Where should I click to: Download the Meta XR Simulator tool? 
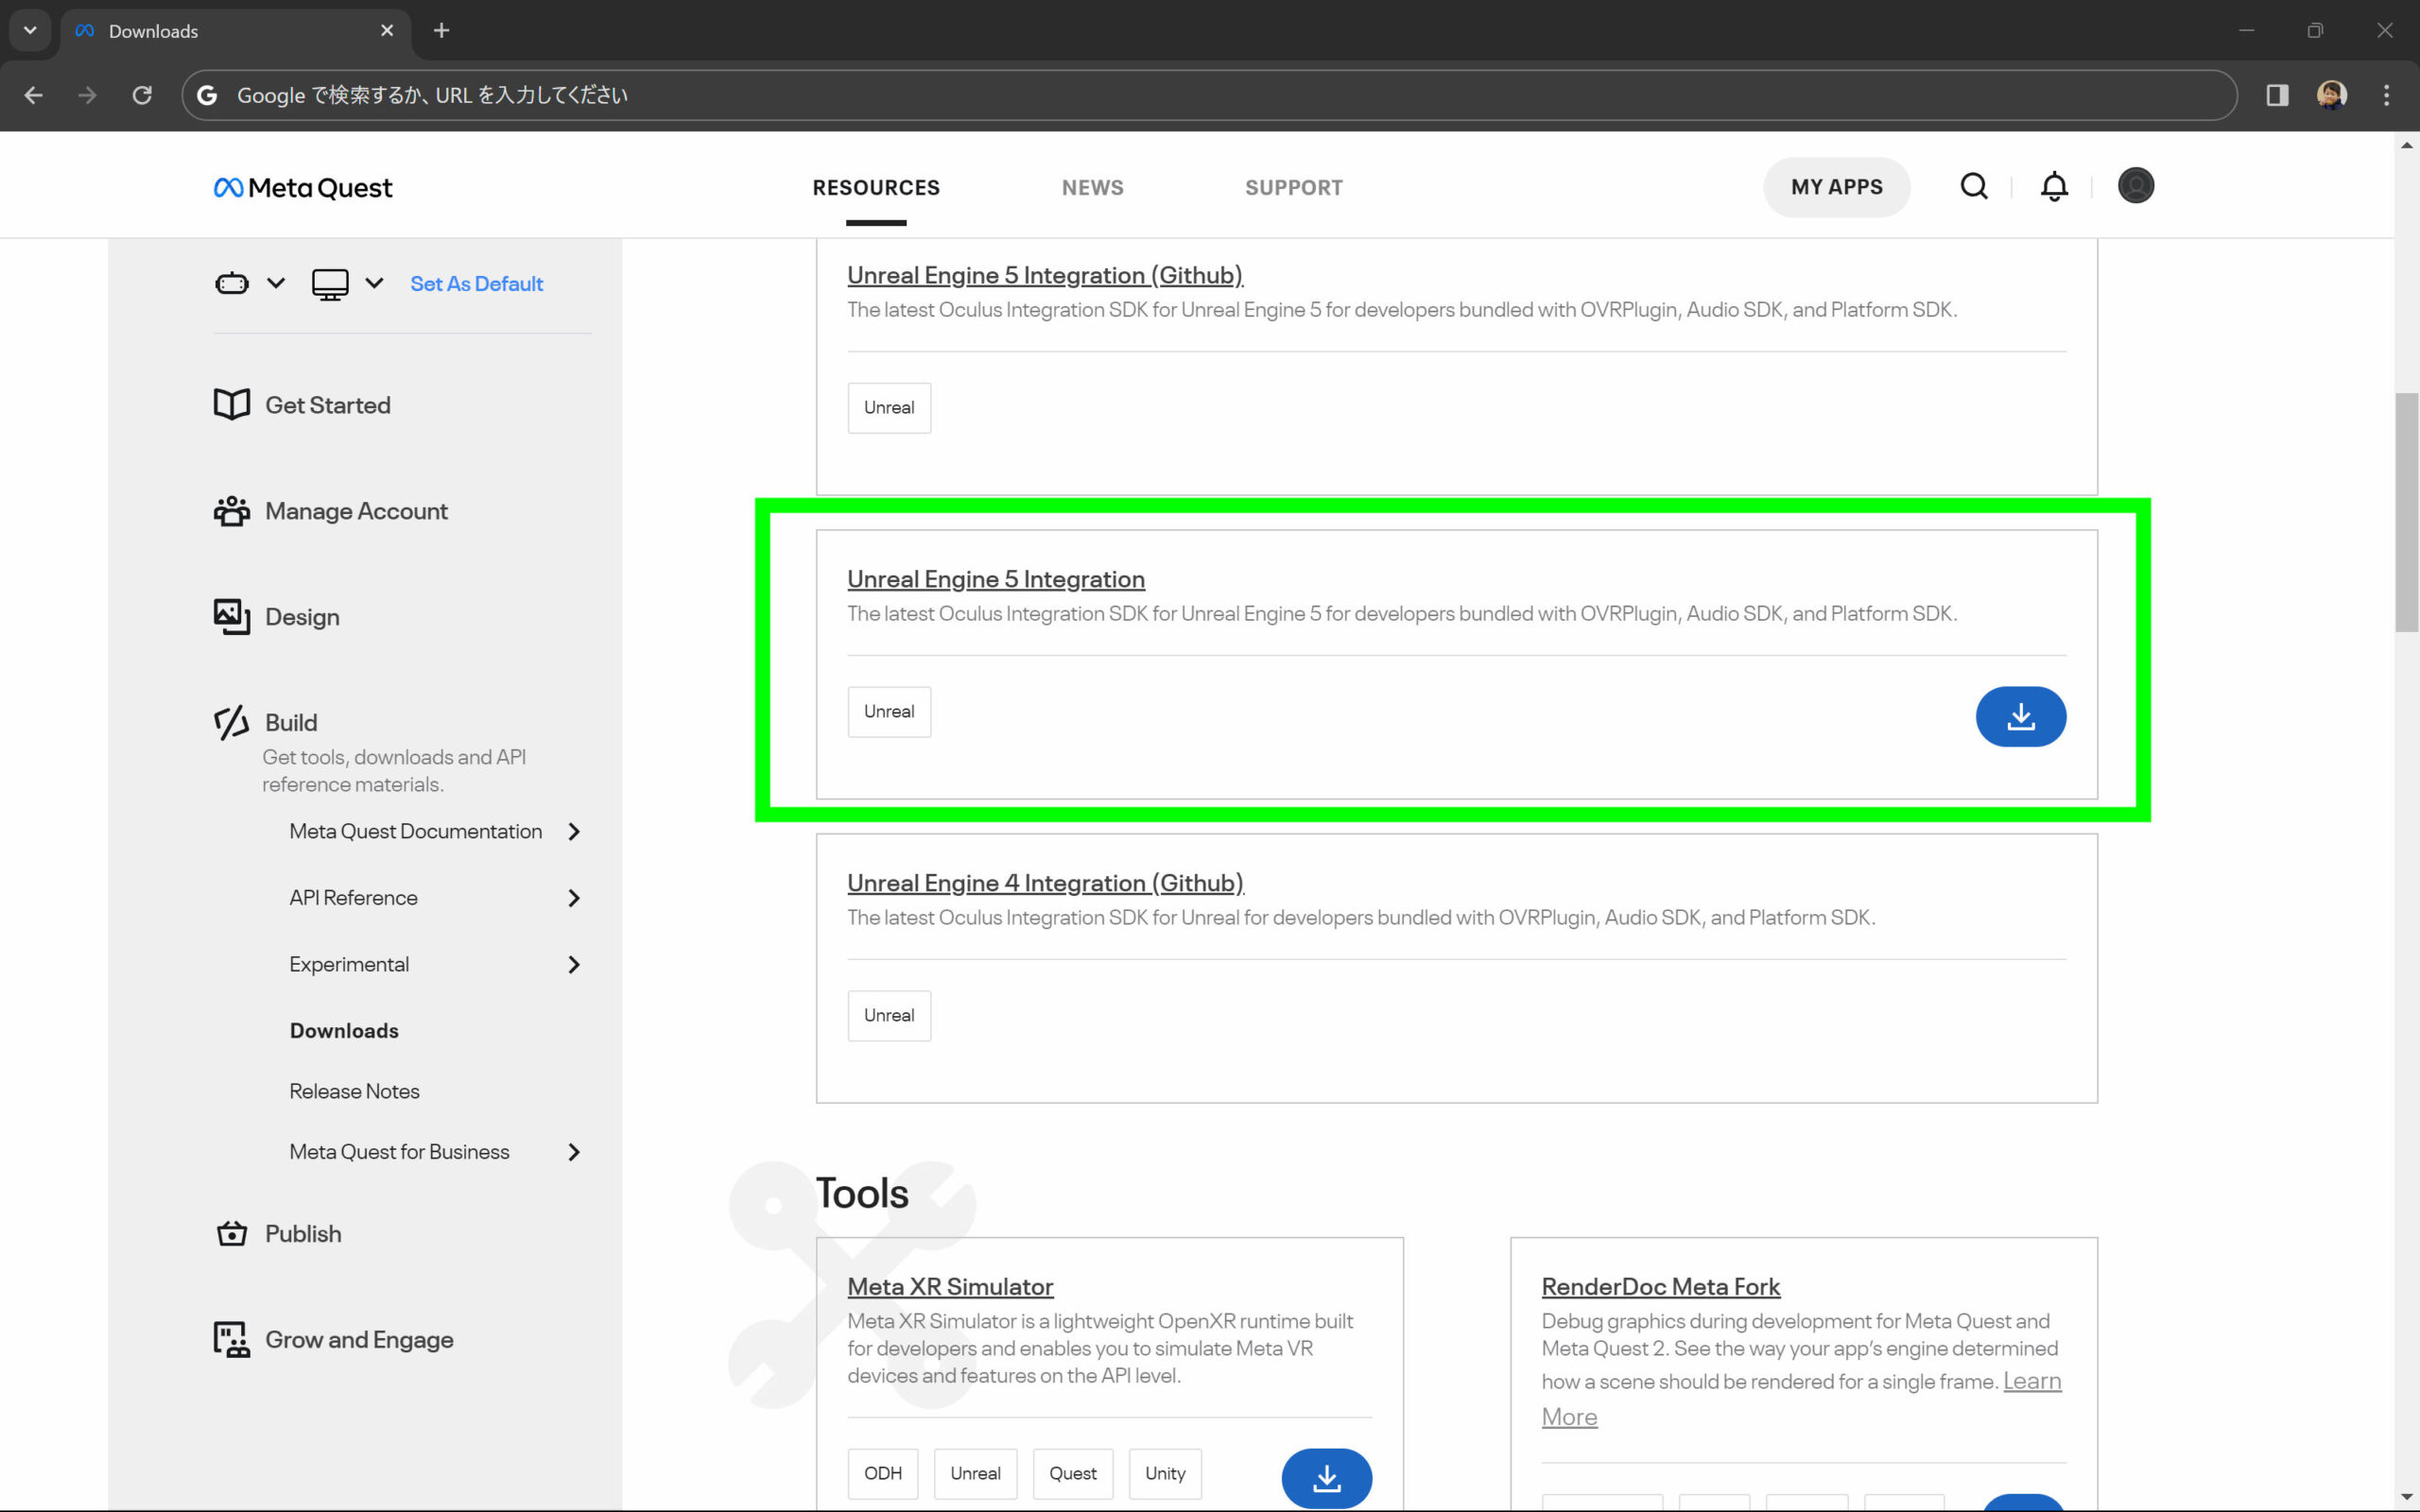1326,1477
